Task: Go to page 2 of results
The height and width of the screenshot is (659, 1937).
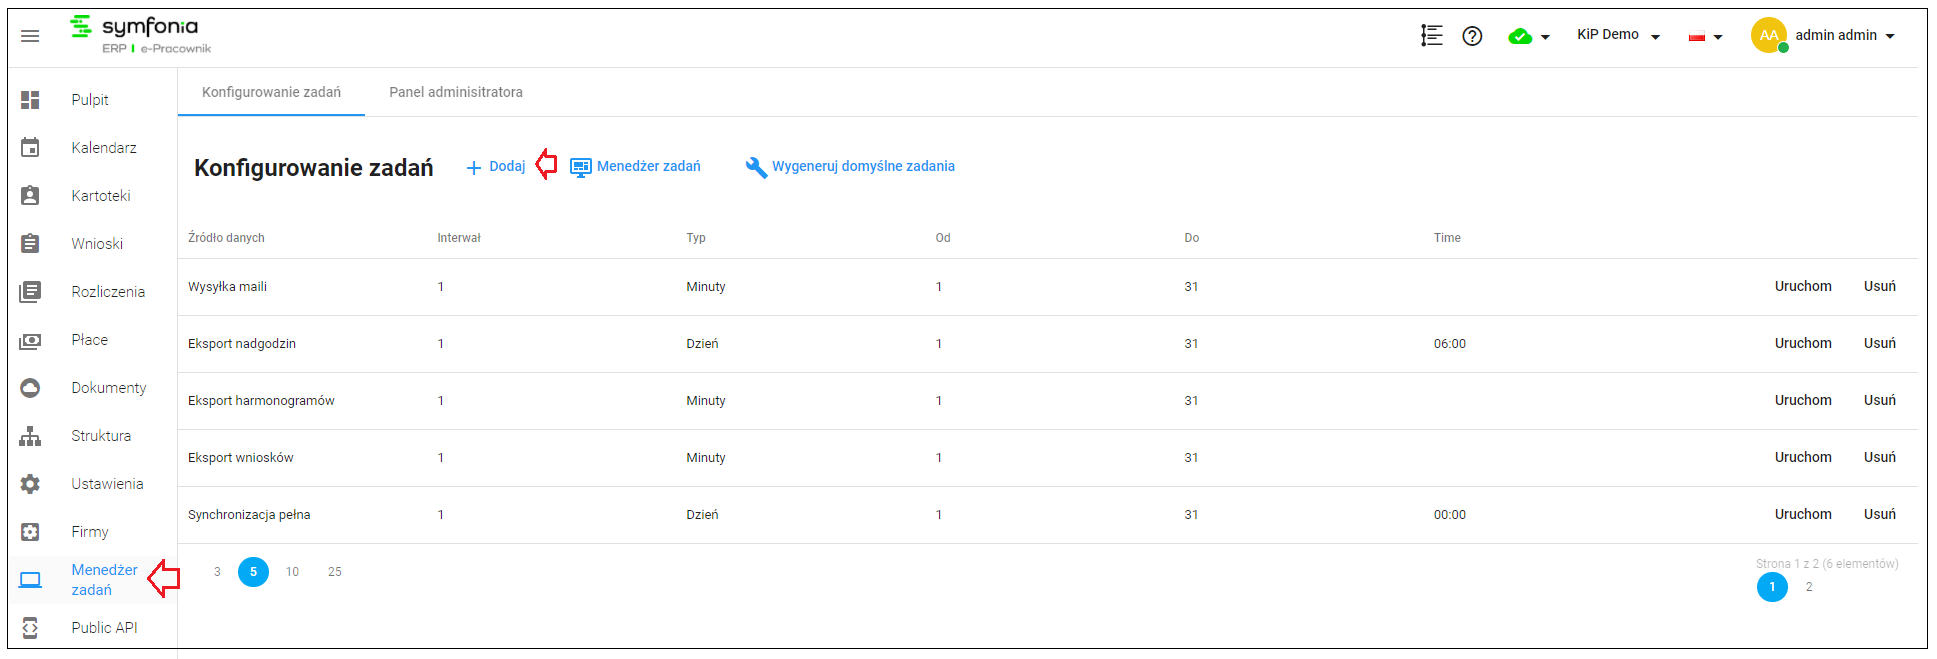Action: tap(1809, 587)
